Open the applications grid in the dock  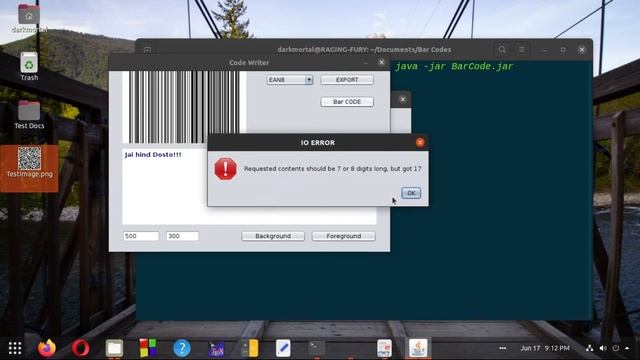(15, 348)
